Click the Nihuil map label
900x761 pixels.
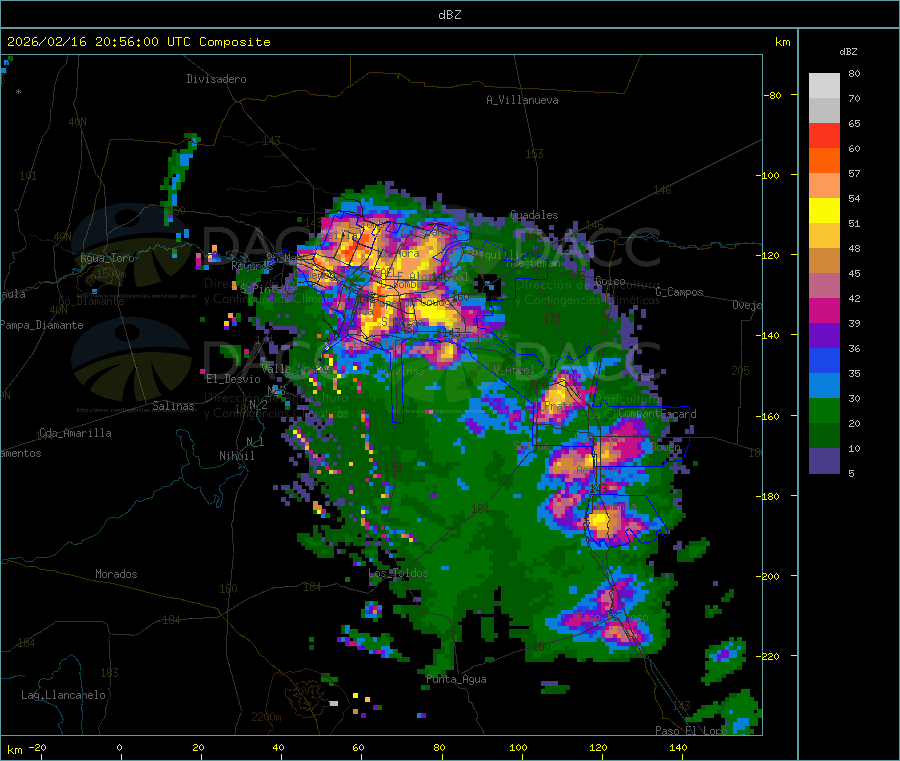pos(237,456)
